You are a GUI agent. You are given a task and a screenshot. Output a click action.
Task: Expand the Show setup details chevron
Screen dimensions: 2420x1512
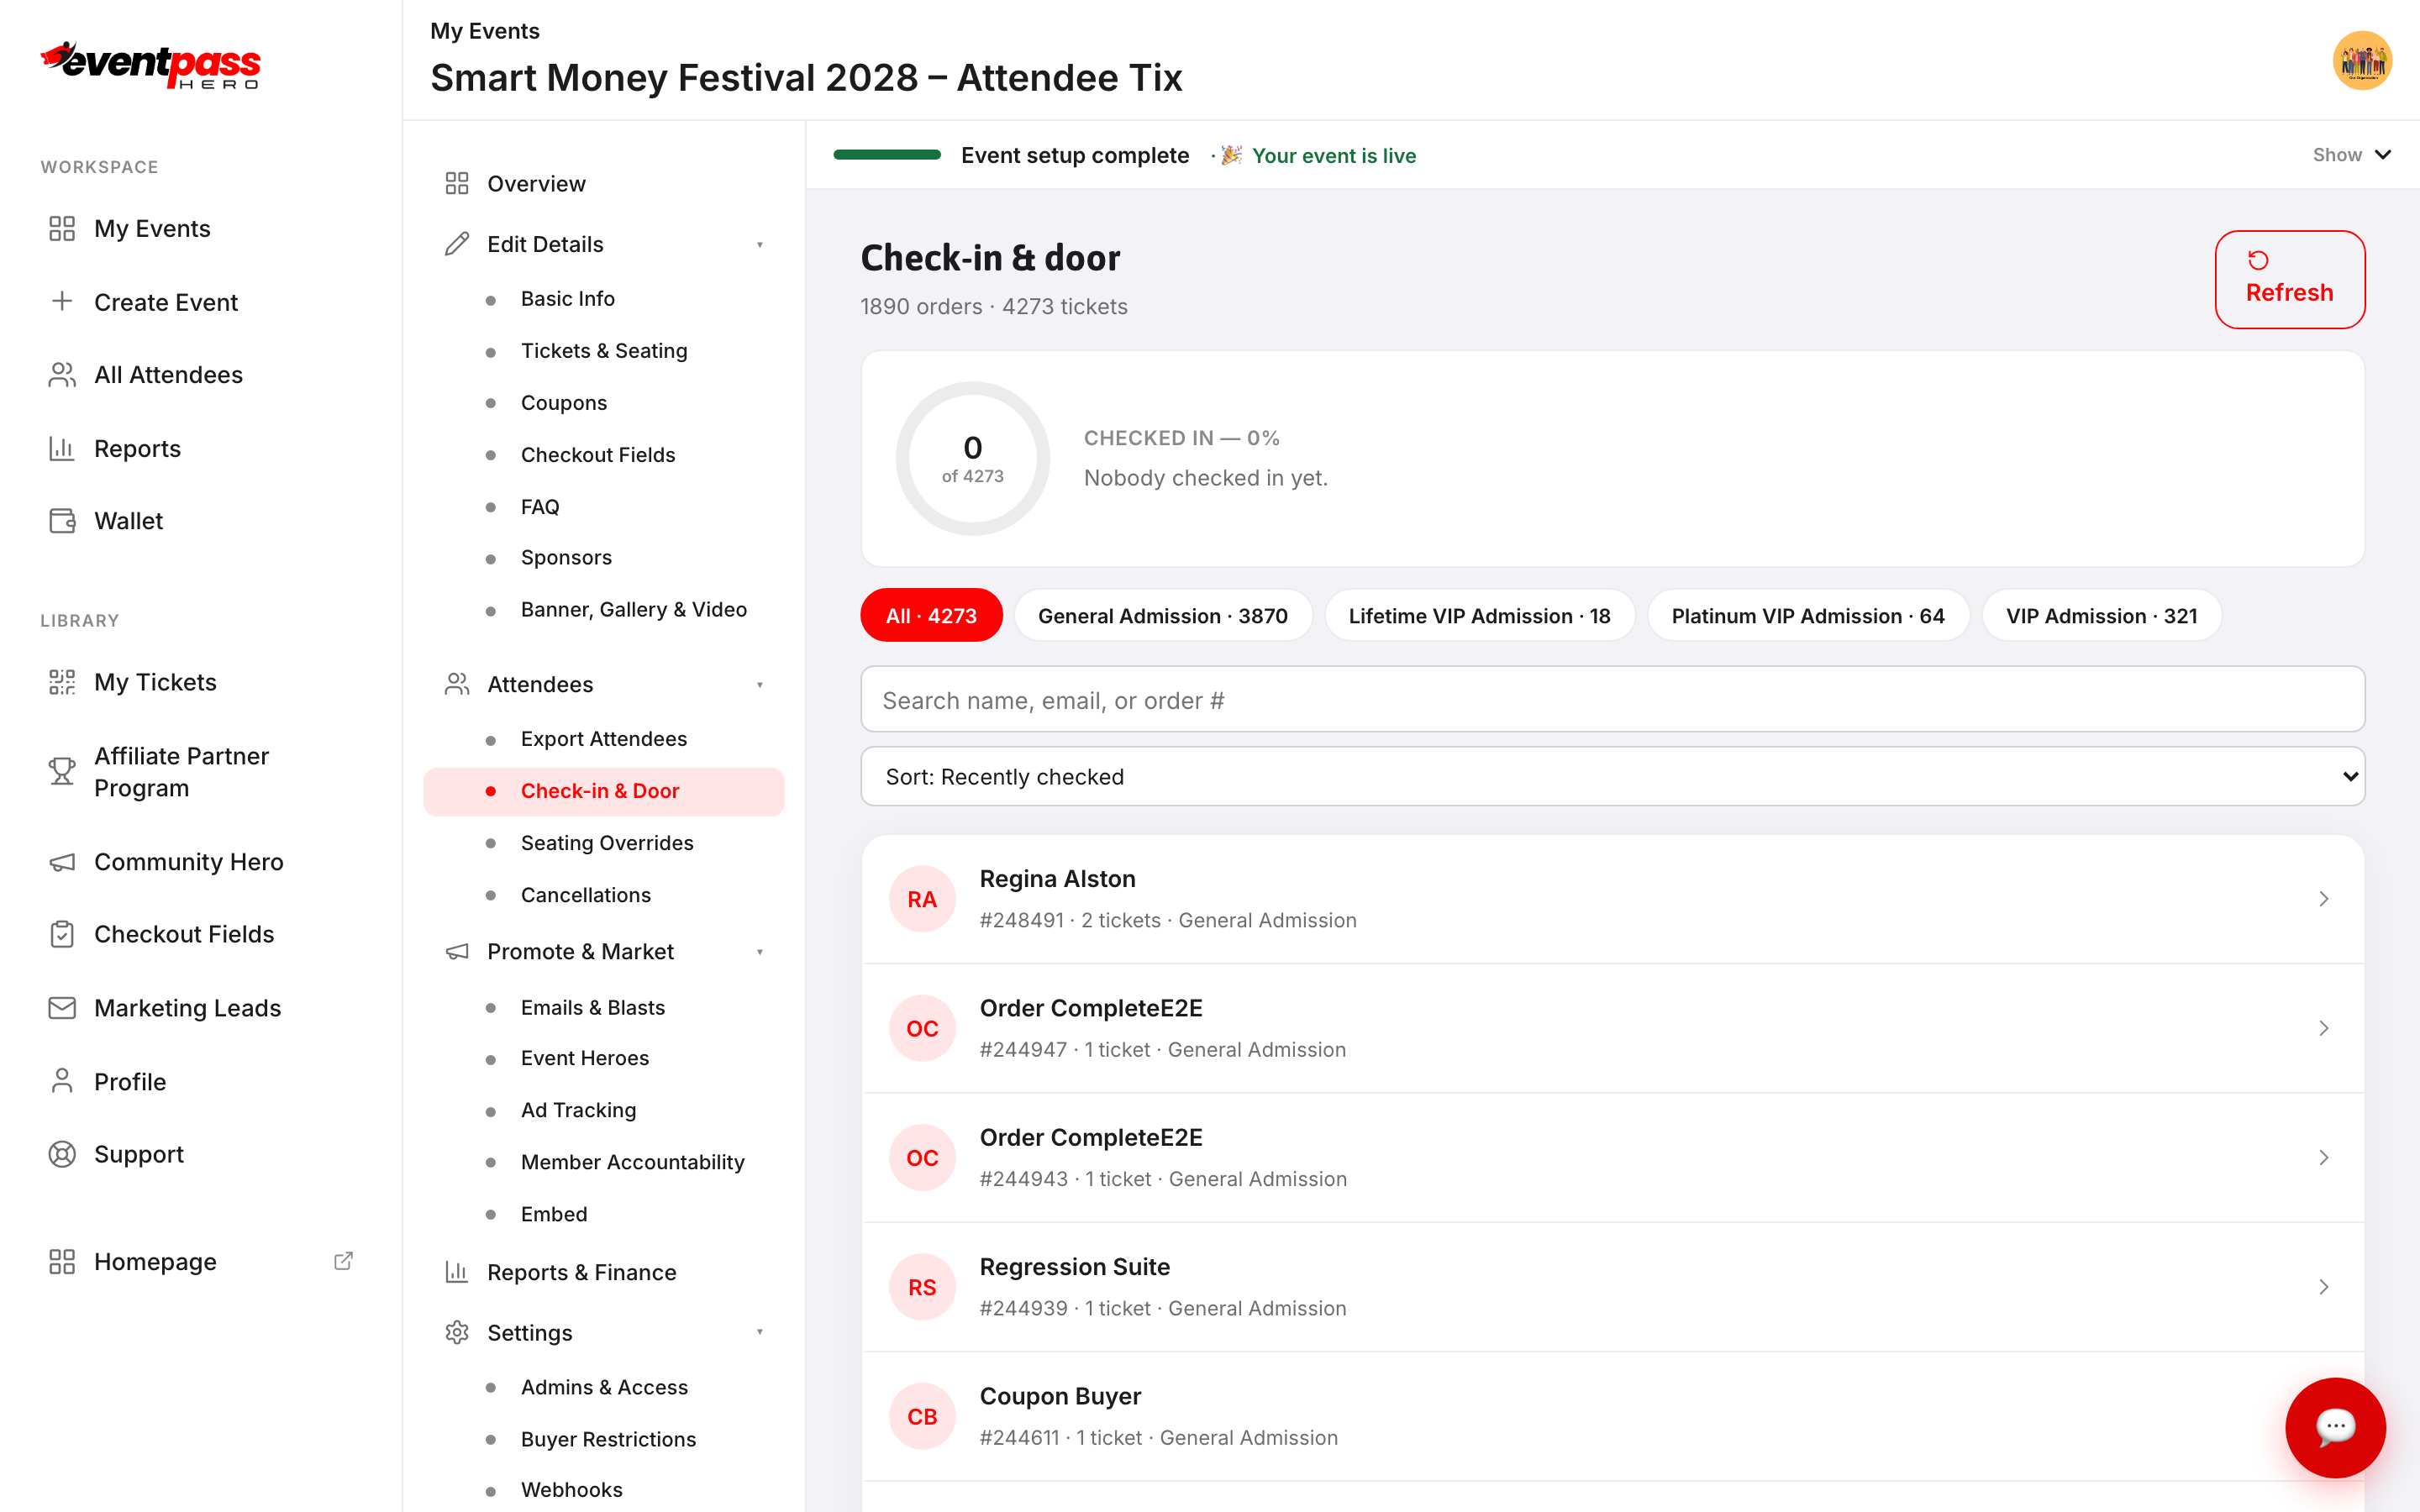[x=2383, y=155]
